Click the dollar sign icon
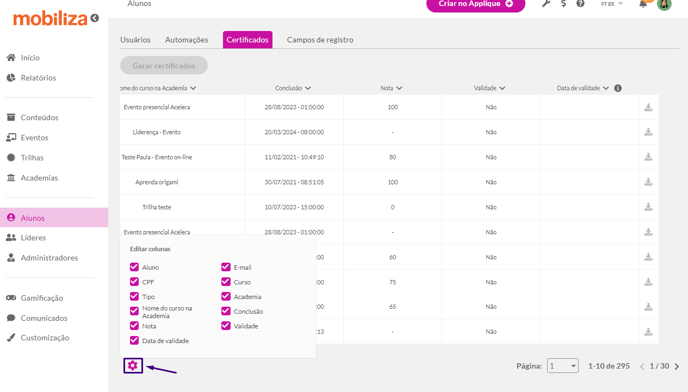 tap(563, 4)
